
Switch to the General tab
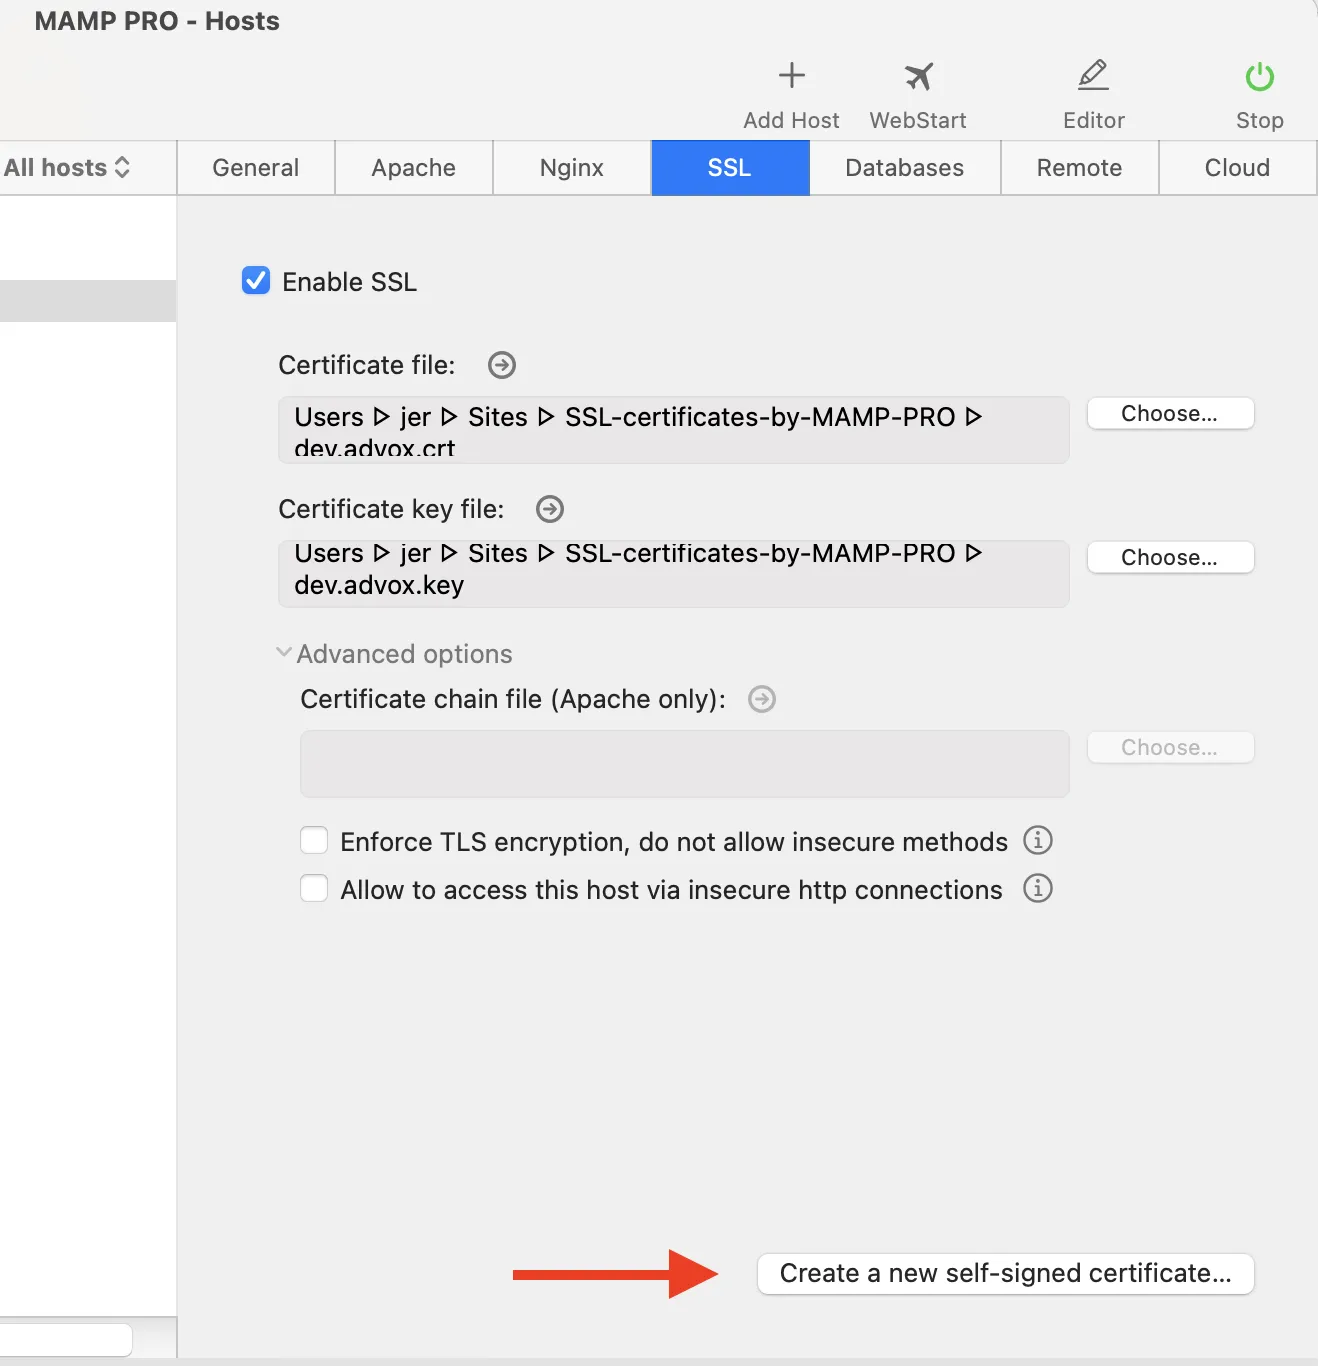pyautogui.click(x=256, y=168)
